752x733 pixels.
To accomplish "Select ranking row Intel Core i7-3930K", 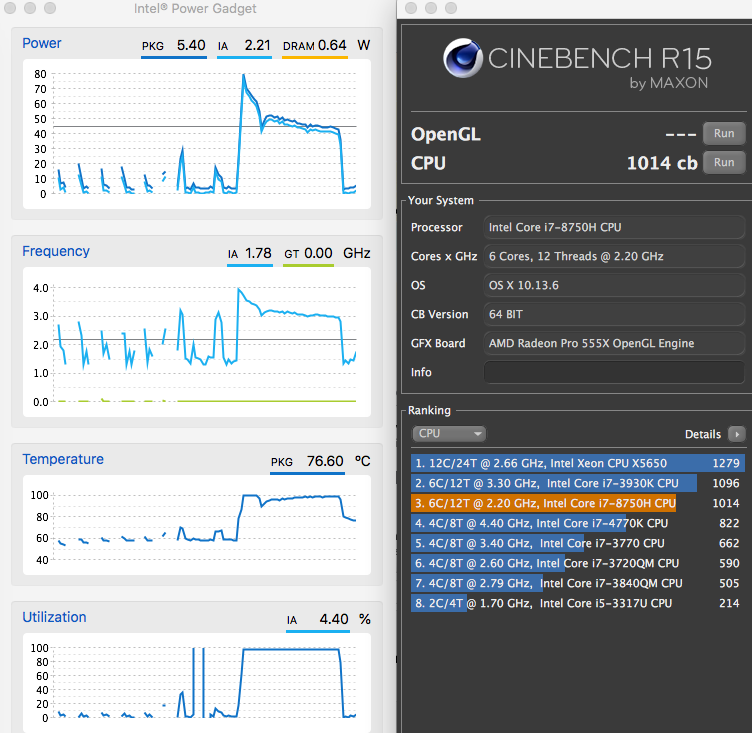I will point(577,483).
